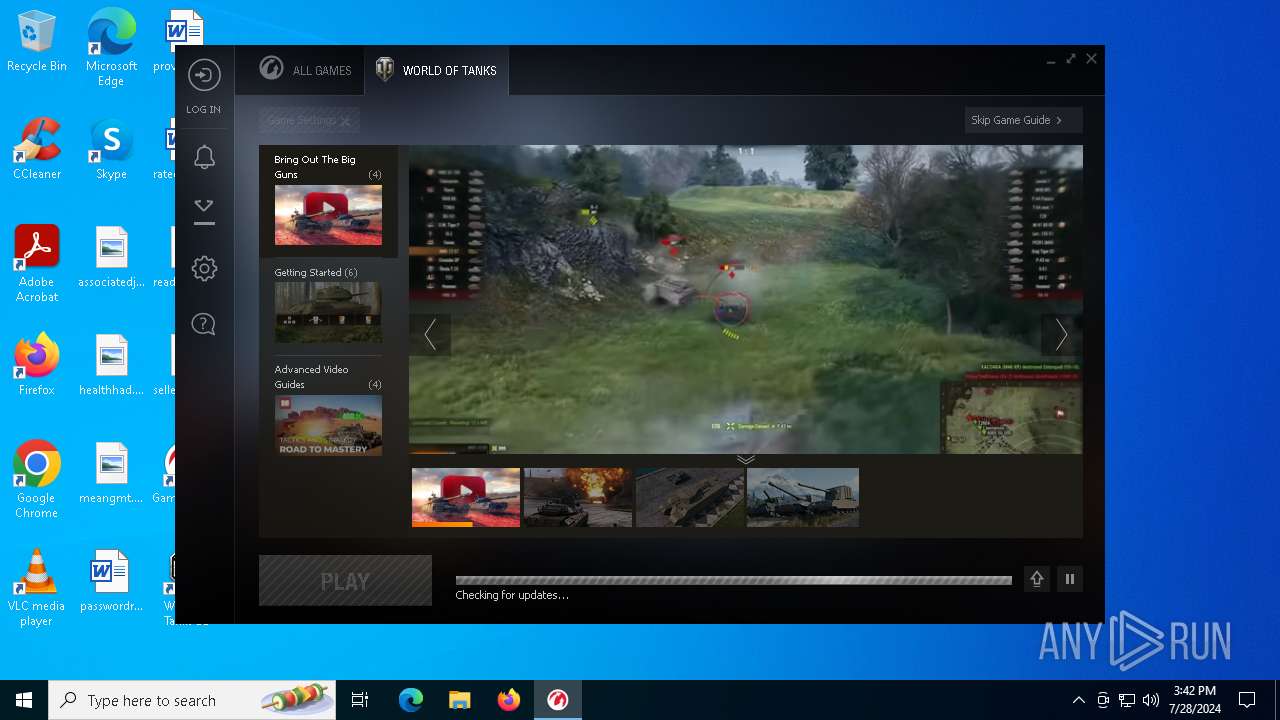The width and height of the screenshot is (1280, 720).
Task: Select the first video thumbnail with play icon
Action: pyautogui.click(x=466, y=497)
